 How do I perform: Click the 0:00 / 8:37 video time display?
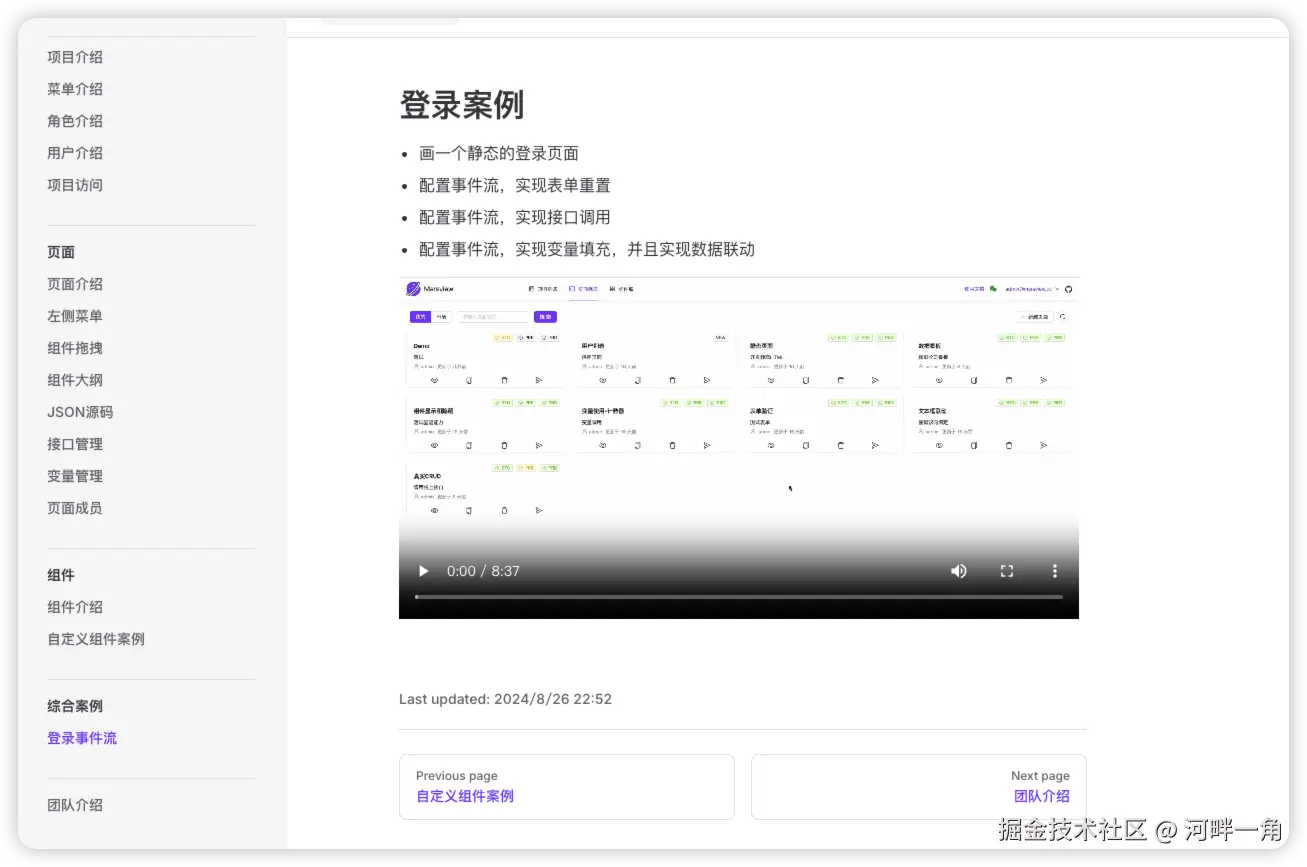483,571
